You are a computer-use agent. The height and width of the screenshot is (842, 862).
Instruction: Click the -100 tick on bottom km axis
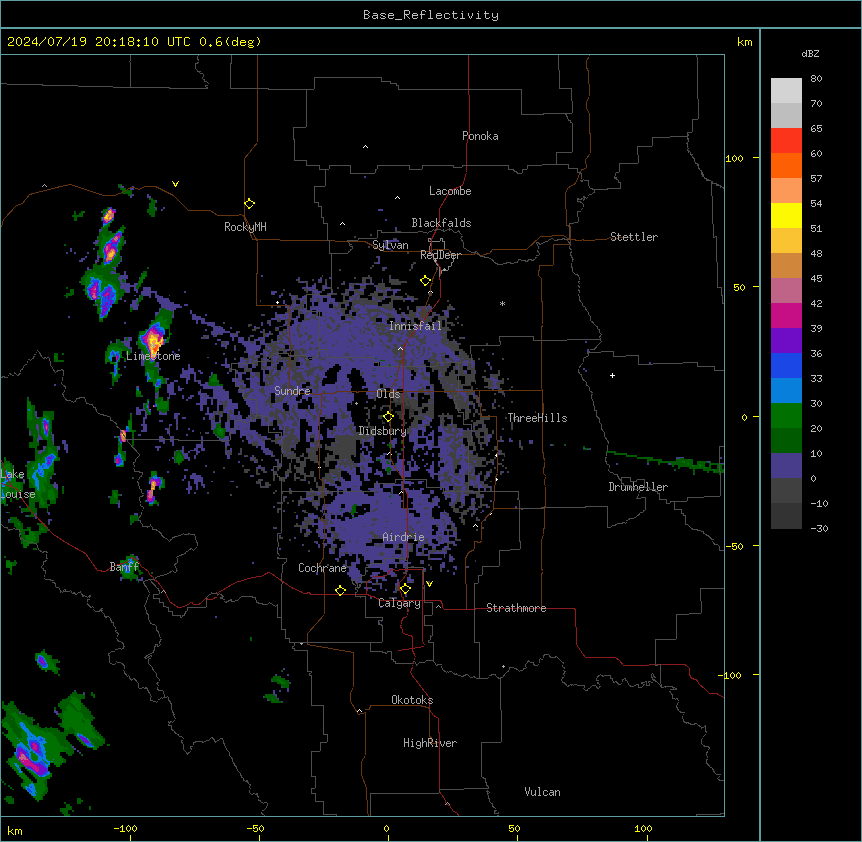125,828
